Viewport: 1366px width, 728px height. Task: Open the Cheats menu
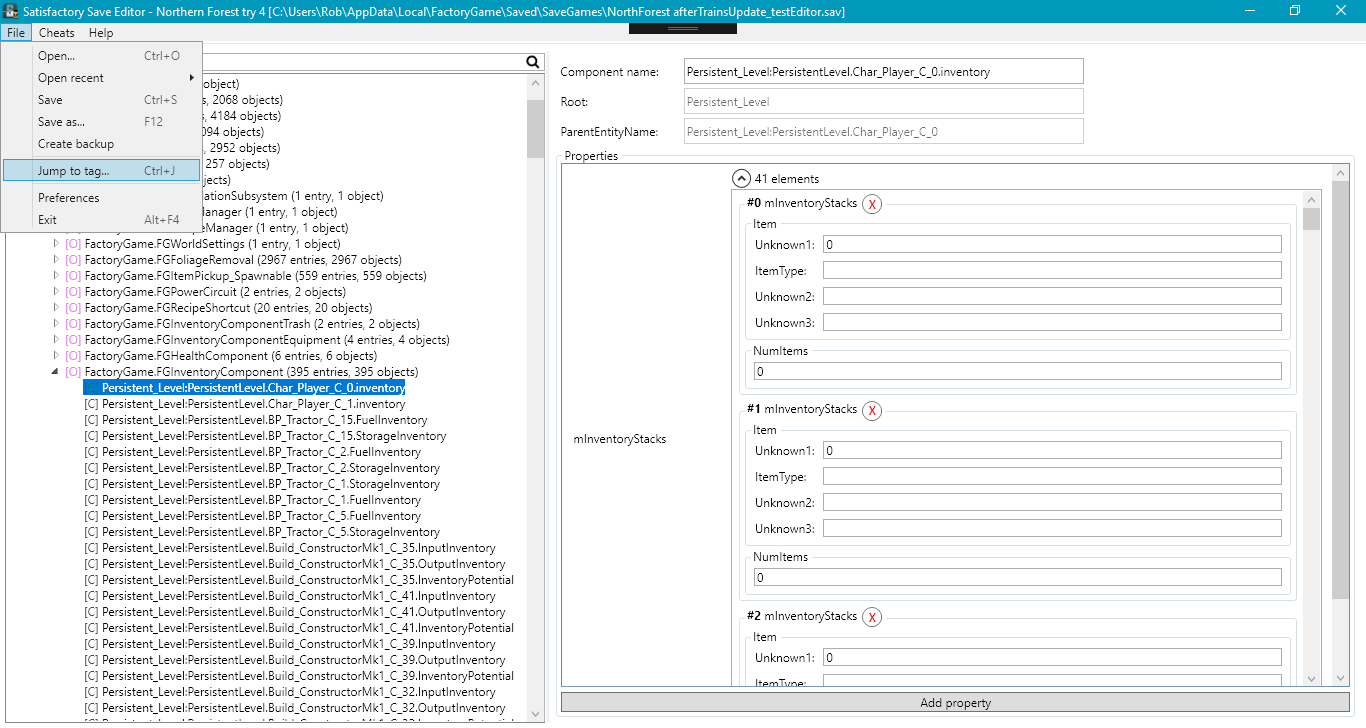click(57, 33)
